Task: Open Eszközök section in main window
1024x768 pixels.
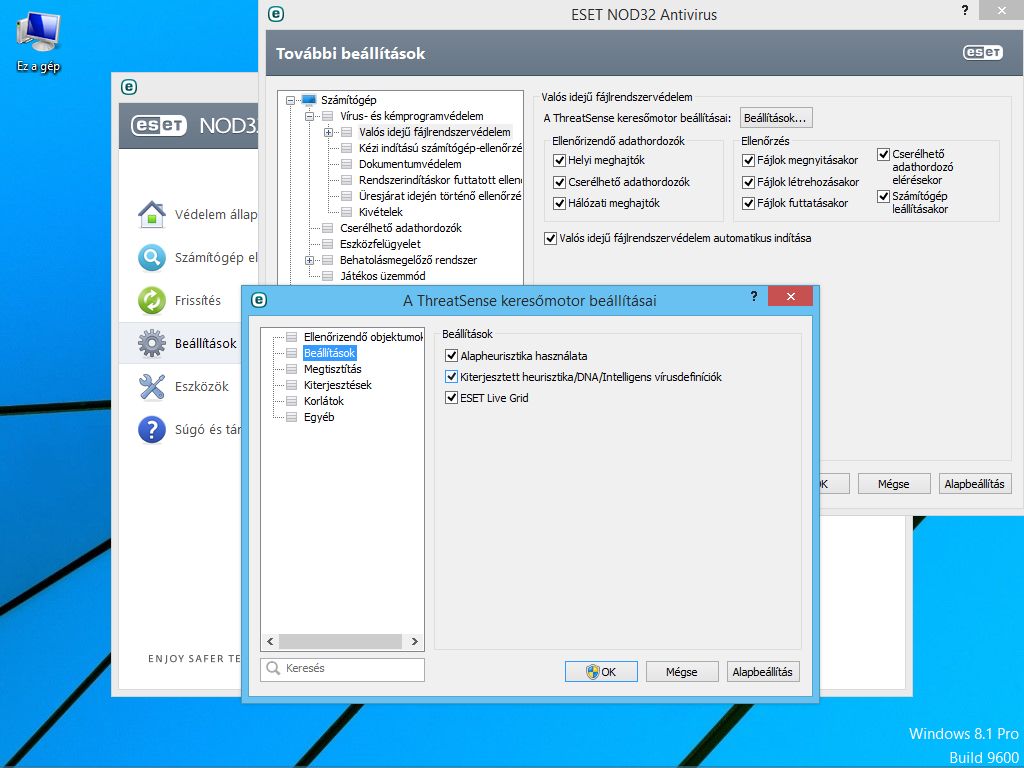Action: point(201,387)
